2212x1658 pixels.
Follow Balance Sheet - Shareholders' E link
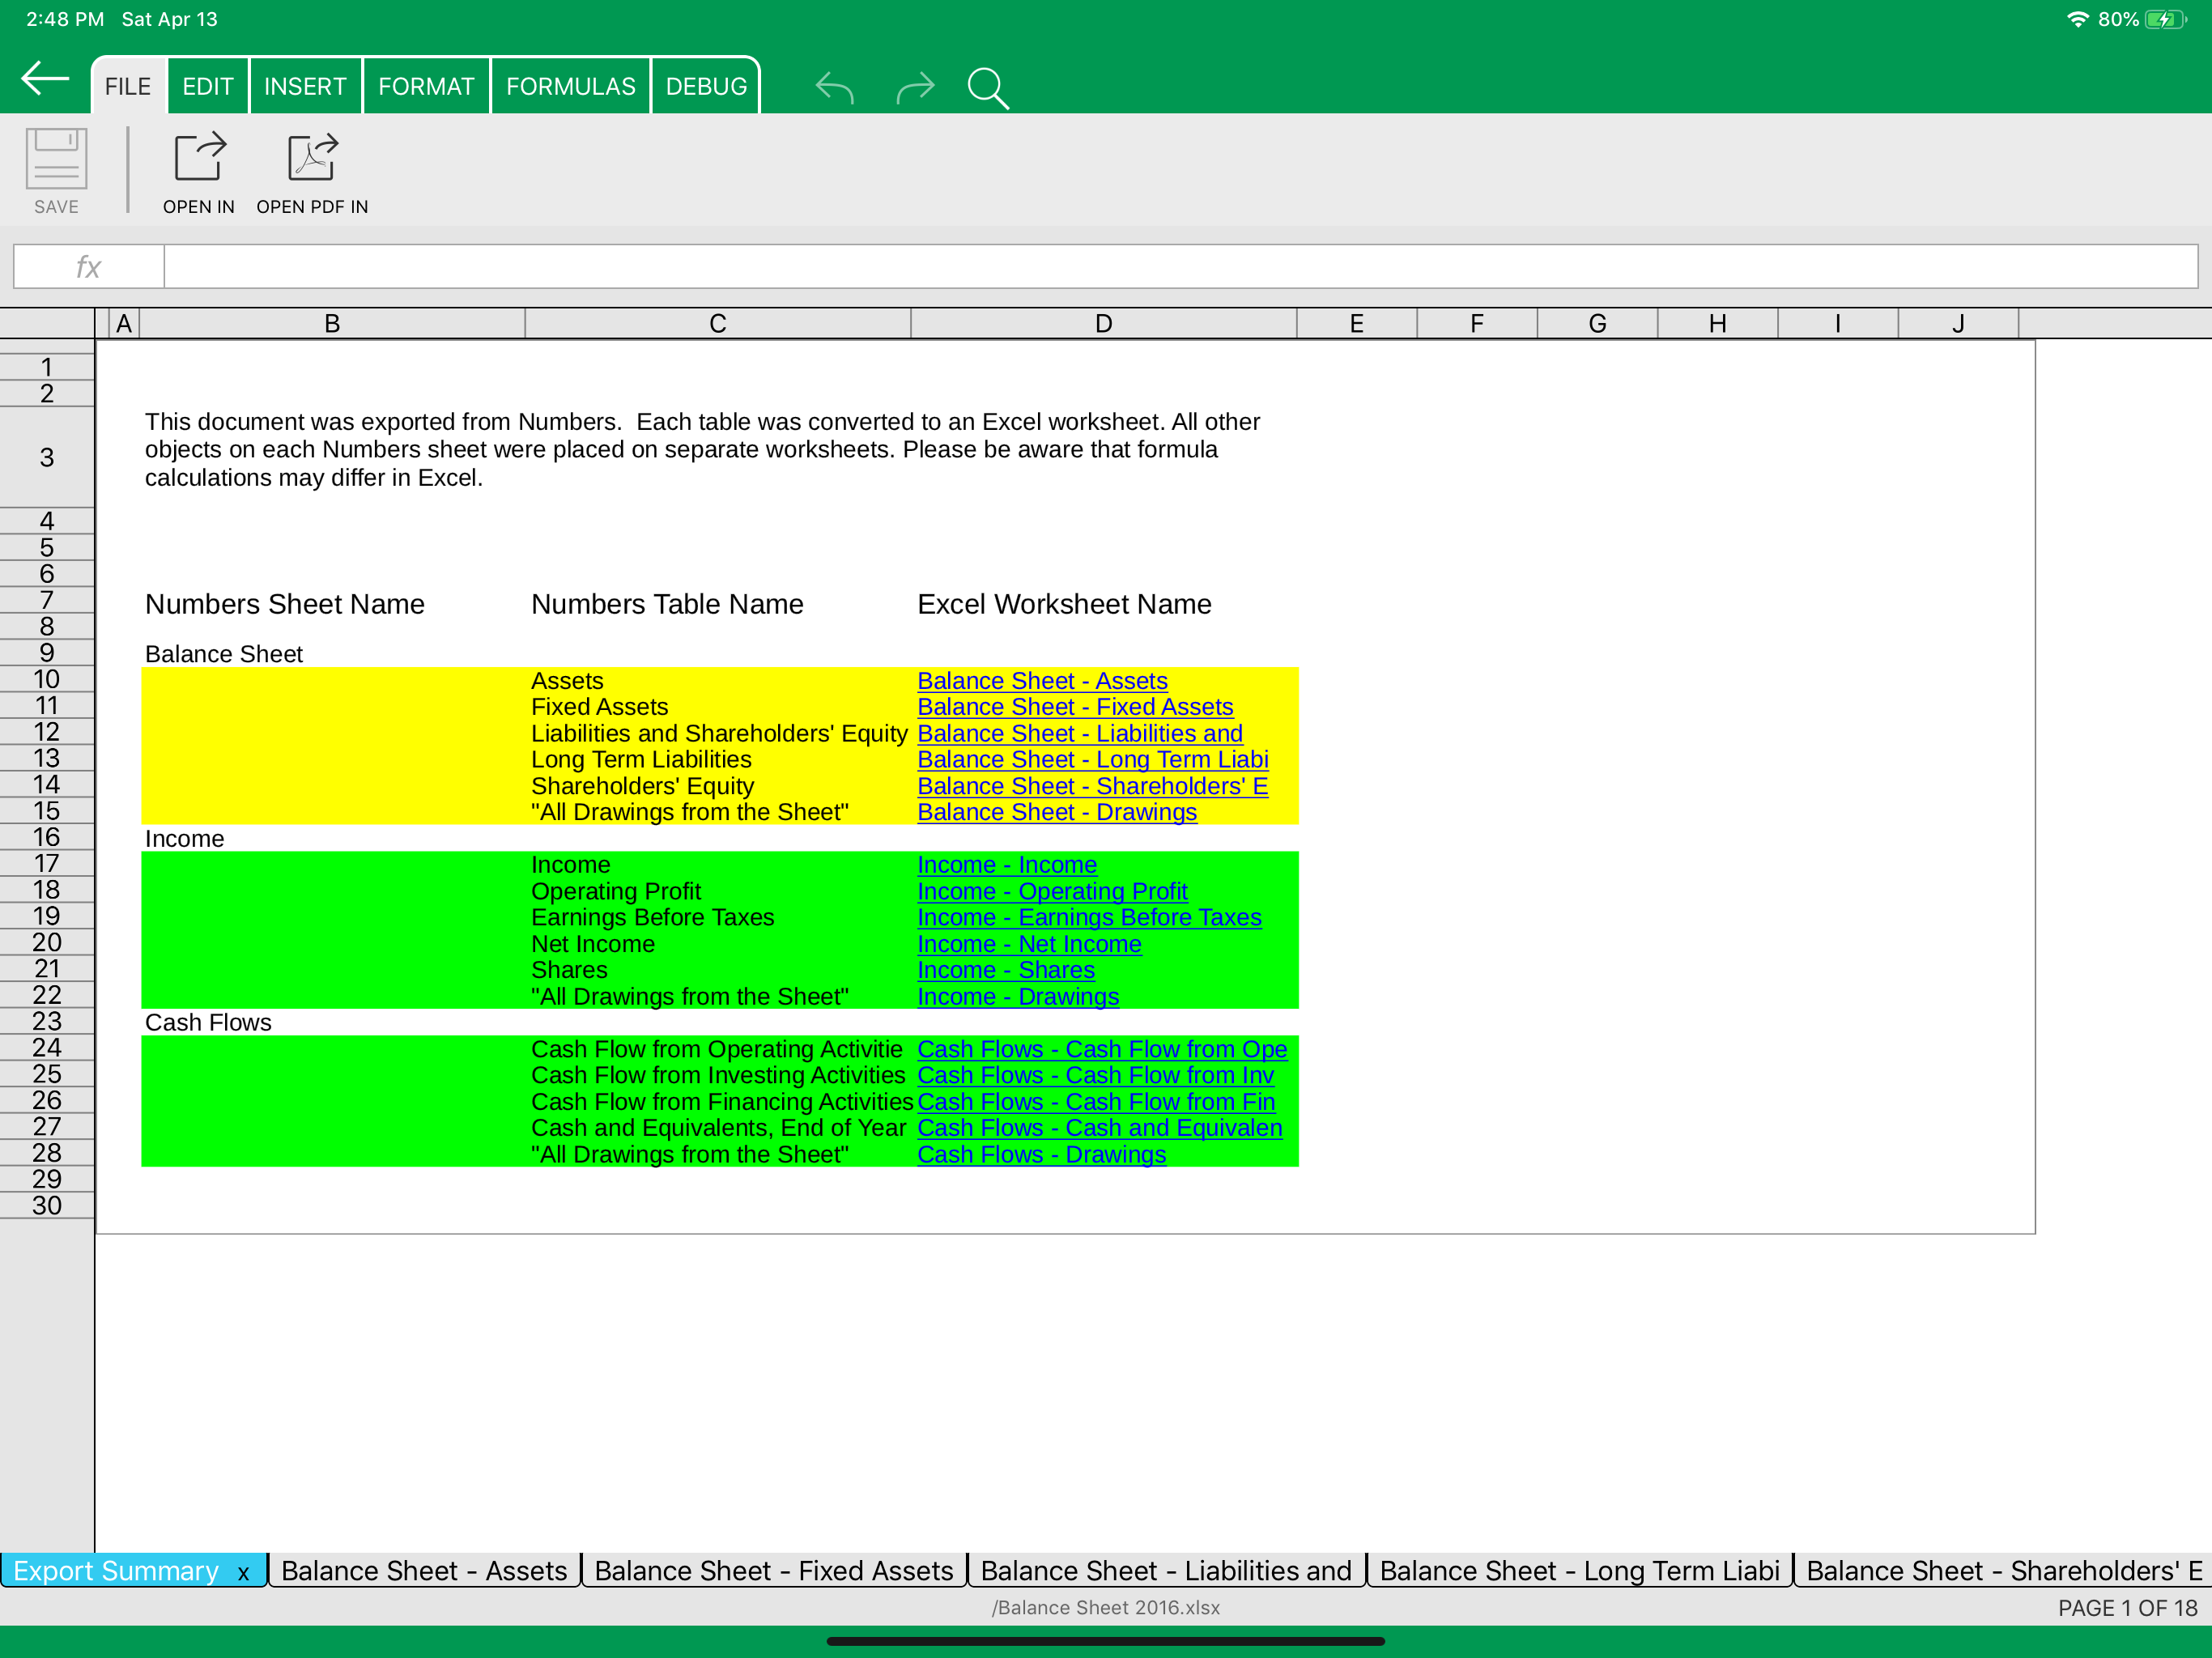(x=1093, y=787)
